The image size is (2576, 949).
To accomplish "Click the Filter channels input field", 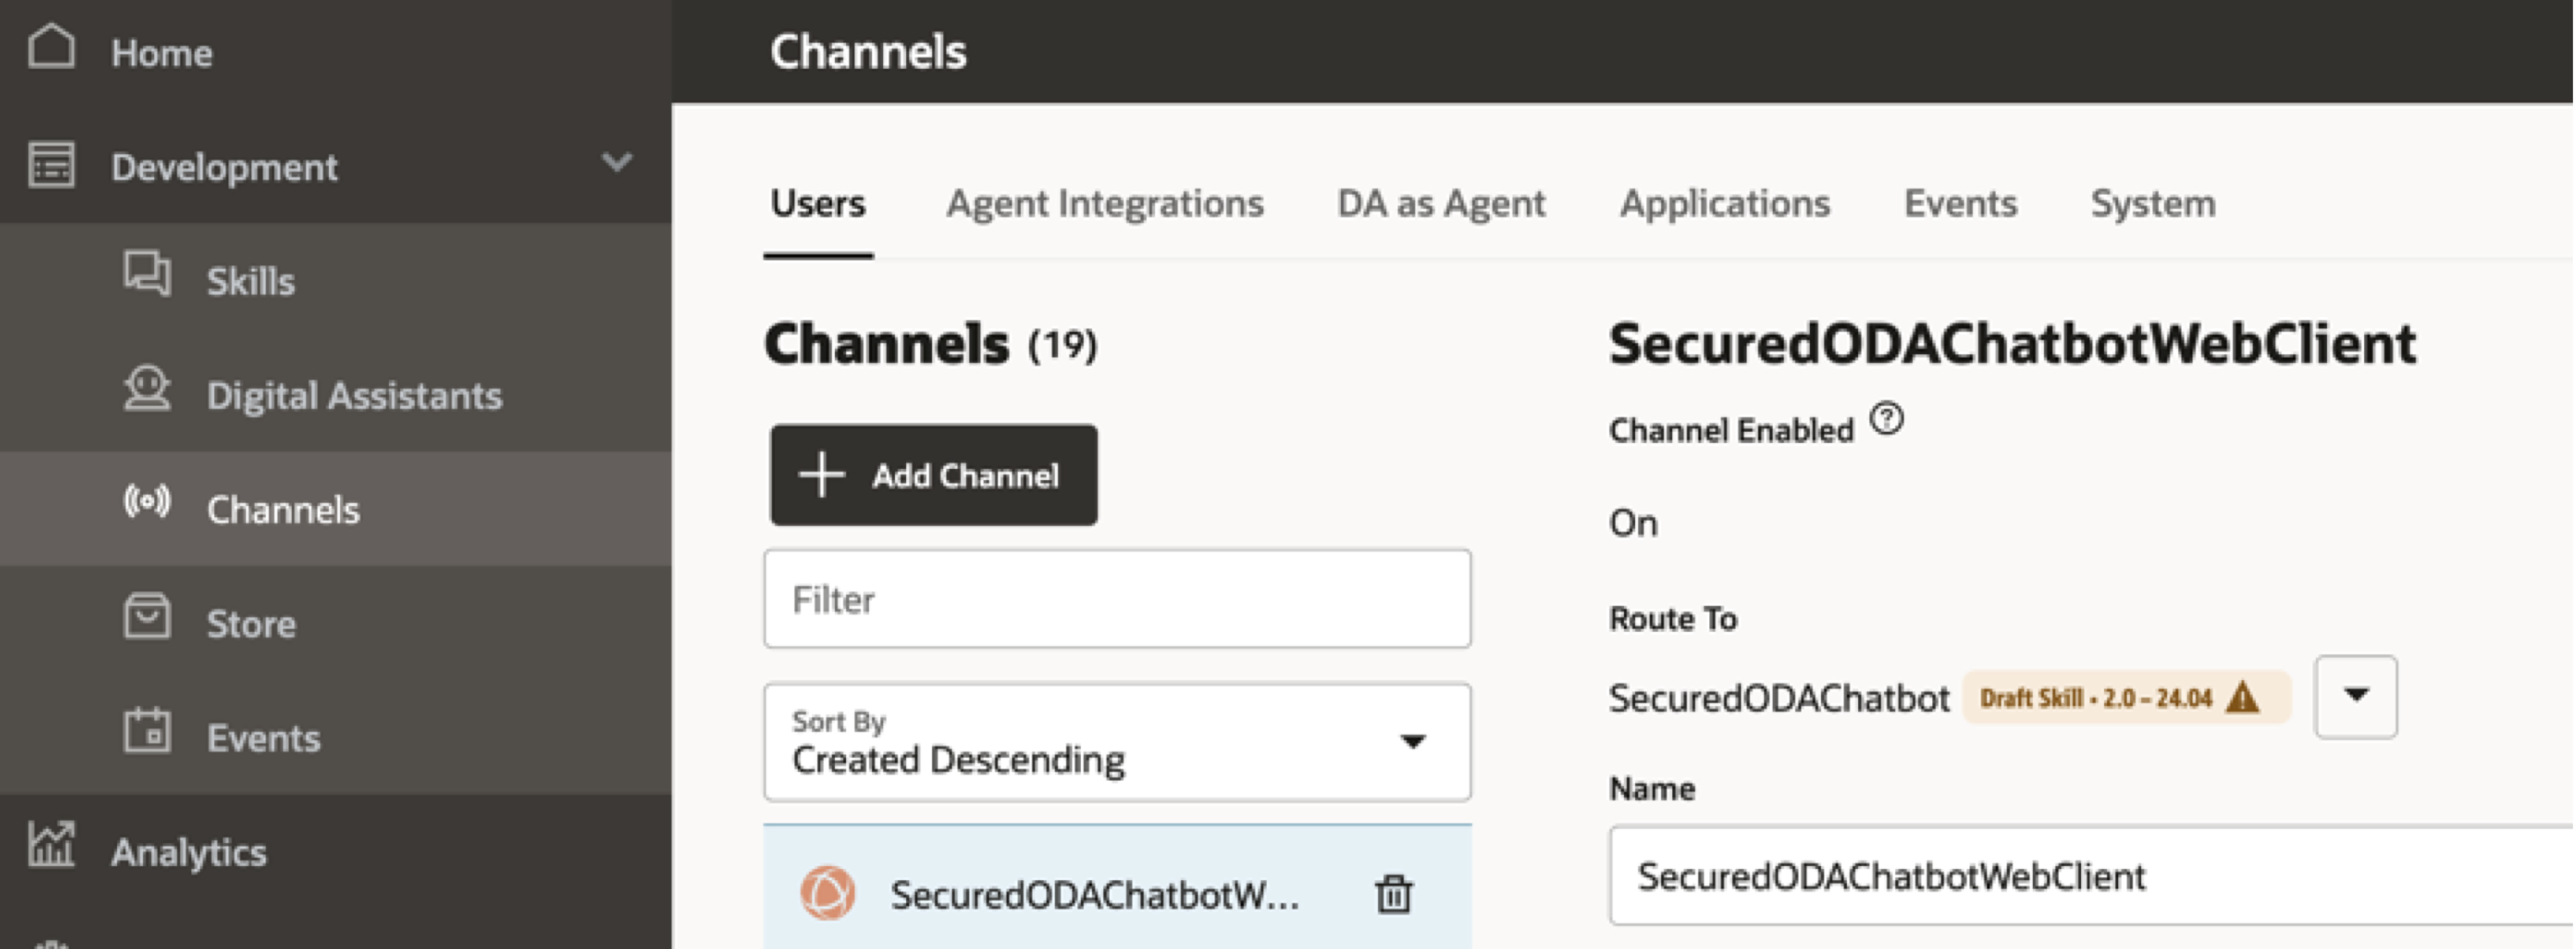I will tap(1117, 599).
